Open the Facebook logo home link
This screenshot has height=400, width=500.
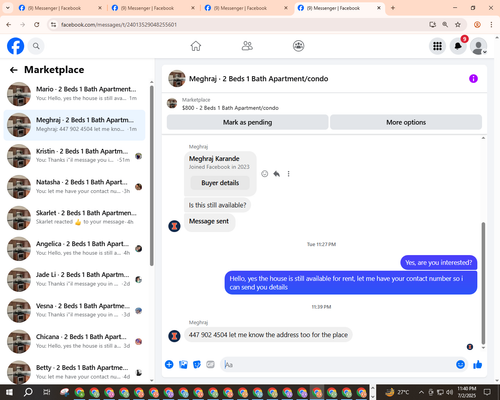(x=16, y=46)
